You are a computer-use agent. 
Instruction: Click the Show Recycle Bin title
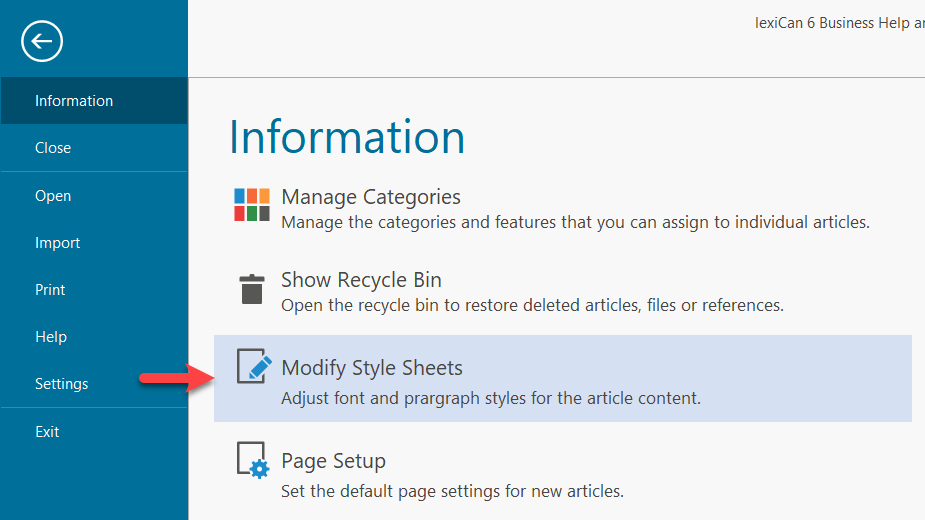(x=361, y=280)
